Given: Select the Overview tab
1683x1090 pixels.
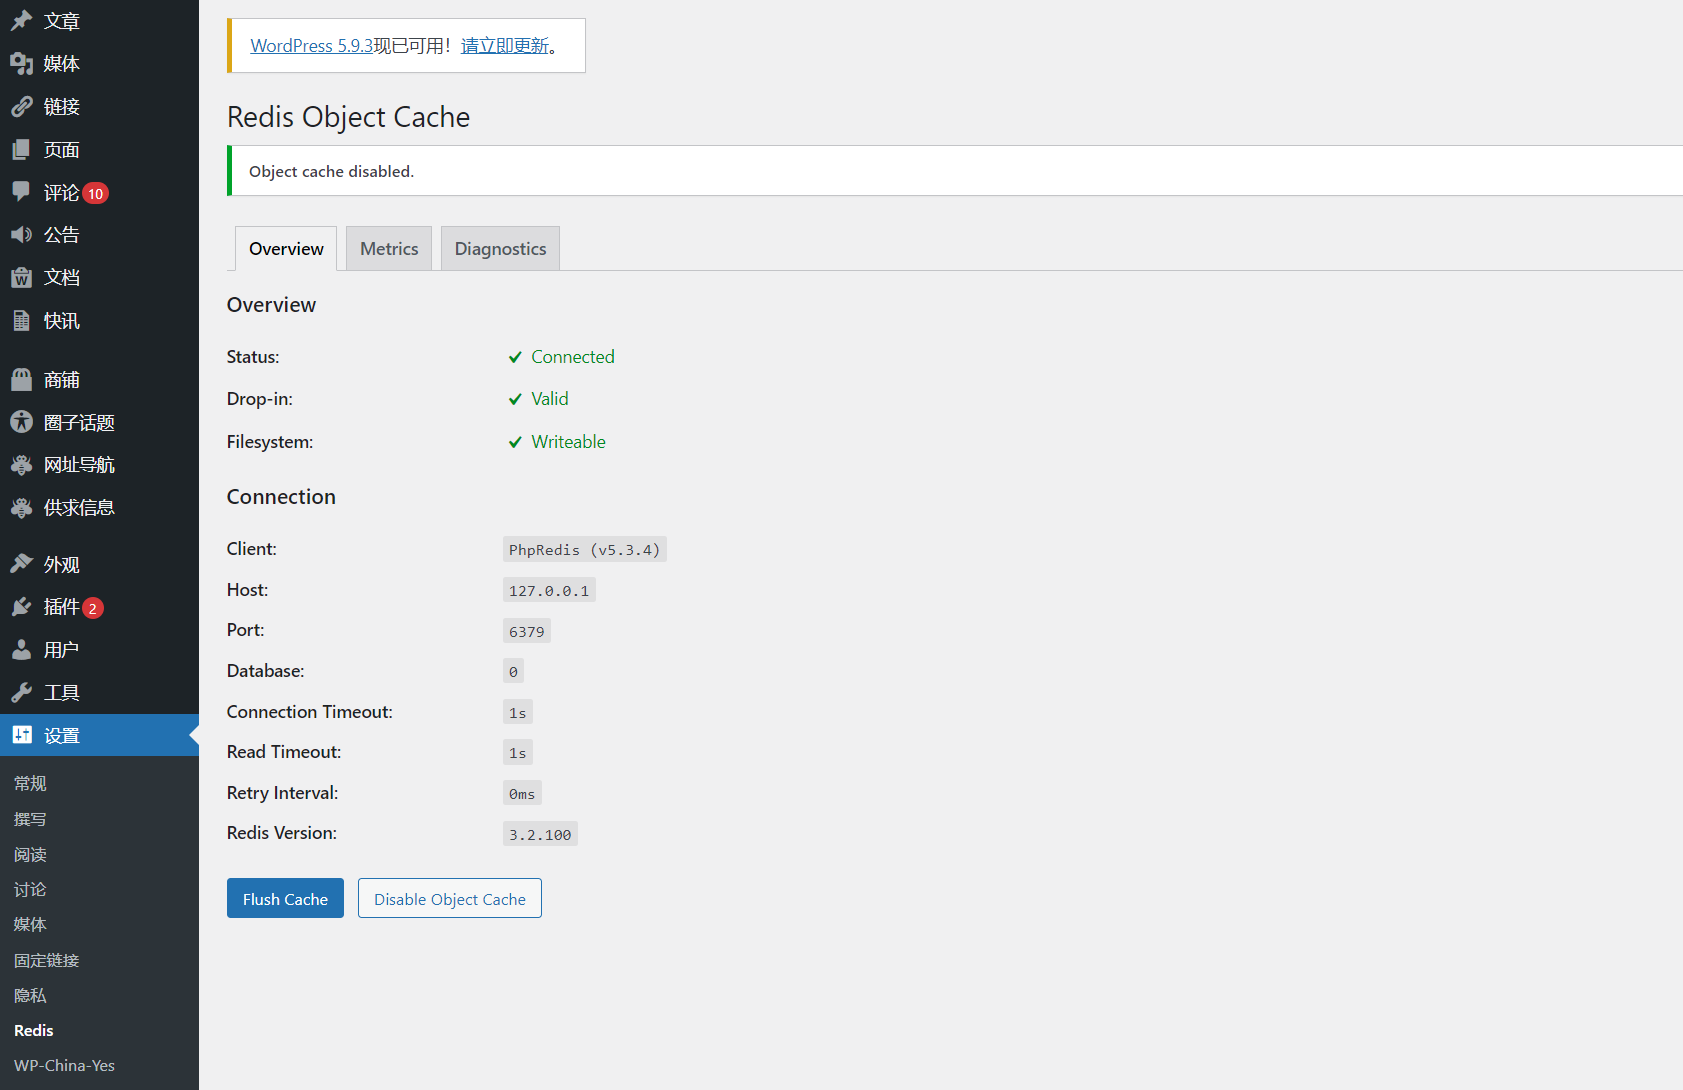Looking at the screenshot, I should pyautogui.click(x=286, y=249).
